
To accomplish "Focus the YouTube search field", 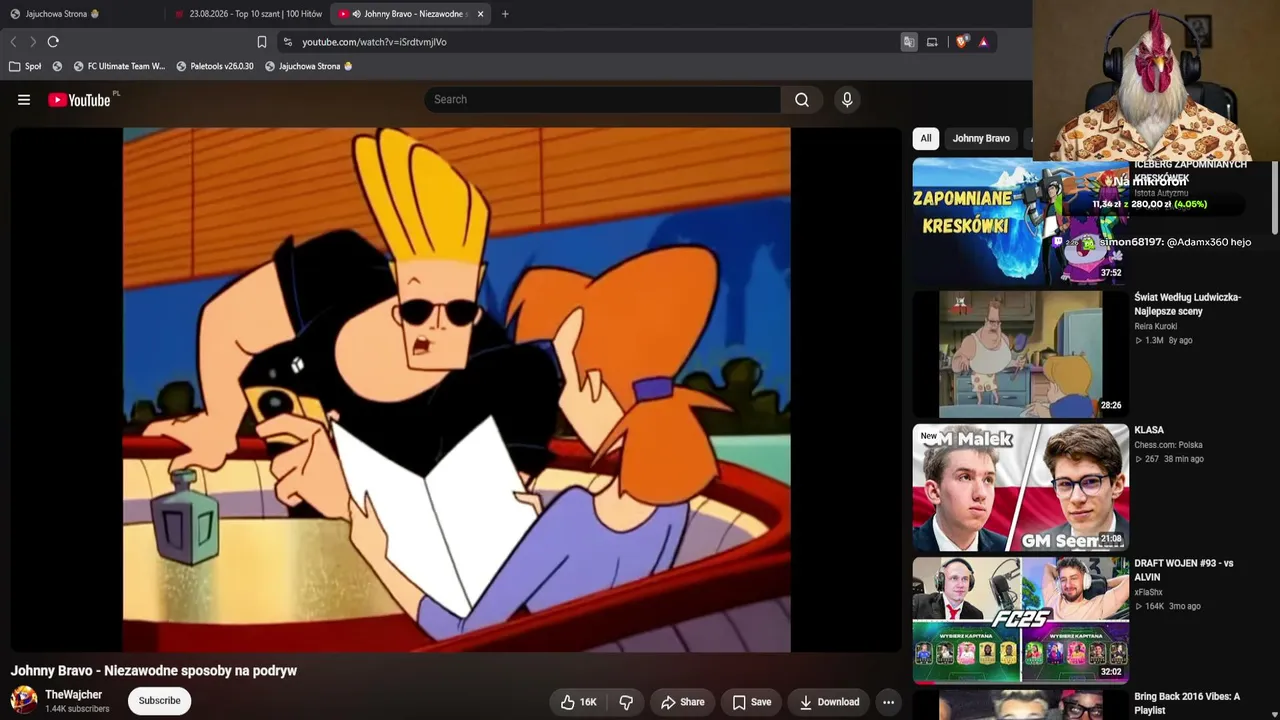I will pos(603,100).
